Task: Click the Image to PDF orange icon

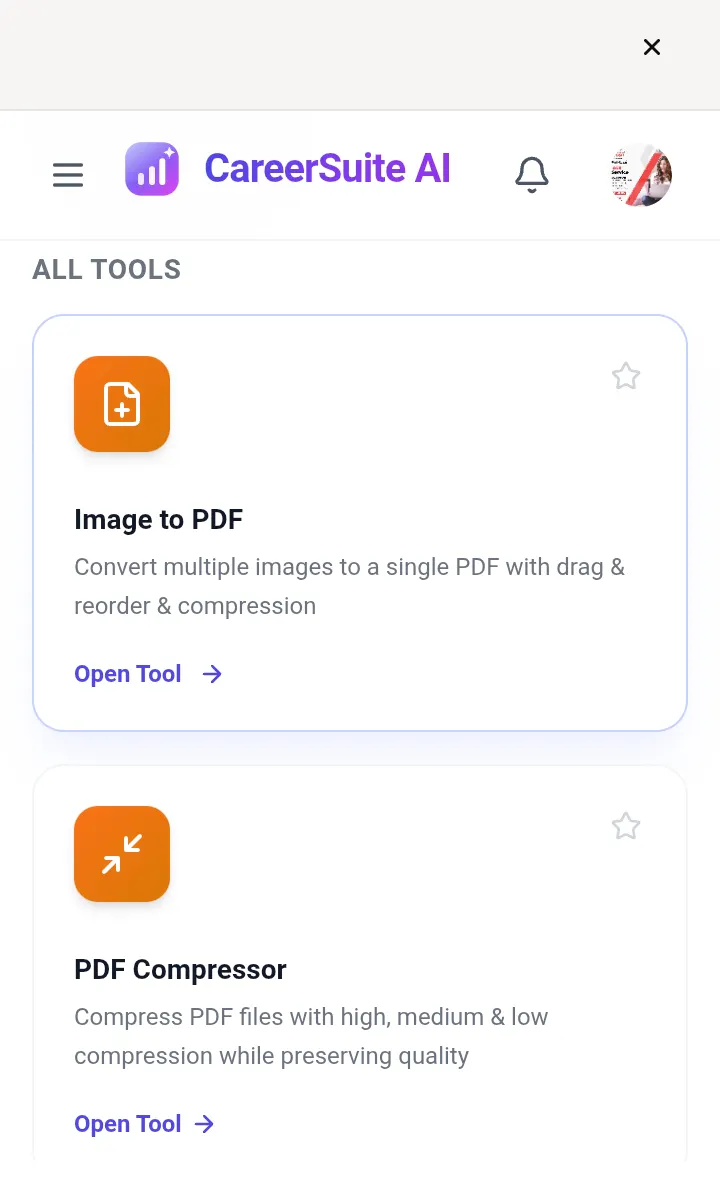Action: point(122,404)
